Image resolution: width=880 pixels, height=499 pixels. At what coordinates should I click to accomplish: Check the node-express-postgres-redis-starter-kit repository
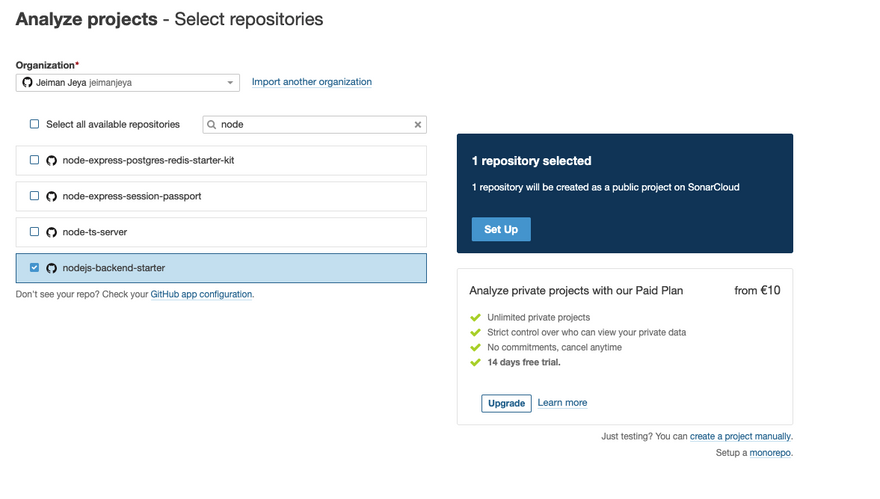(x=34, y=160)
